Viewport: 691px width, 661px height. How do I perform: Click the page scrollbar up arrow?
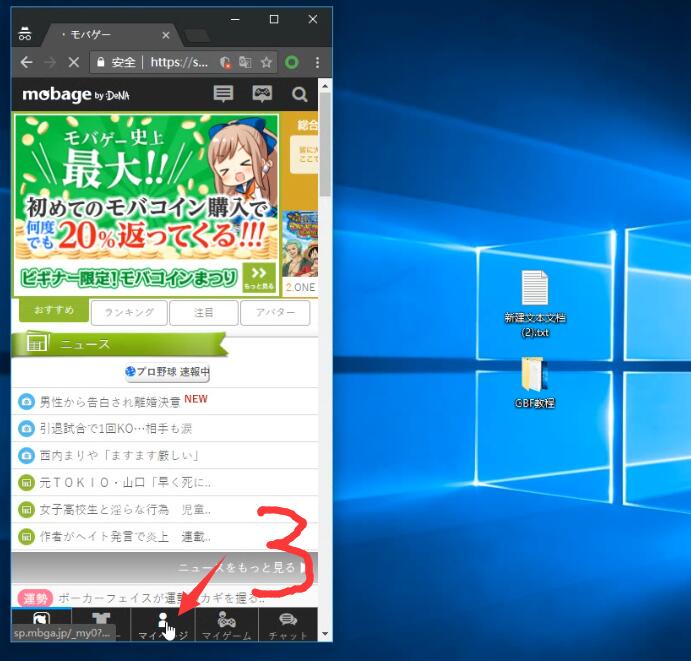(325, 86)
